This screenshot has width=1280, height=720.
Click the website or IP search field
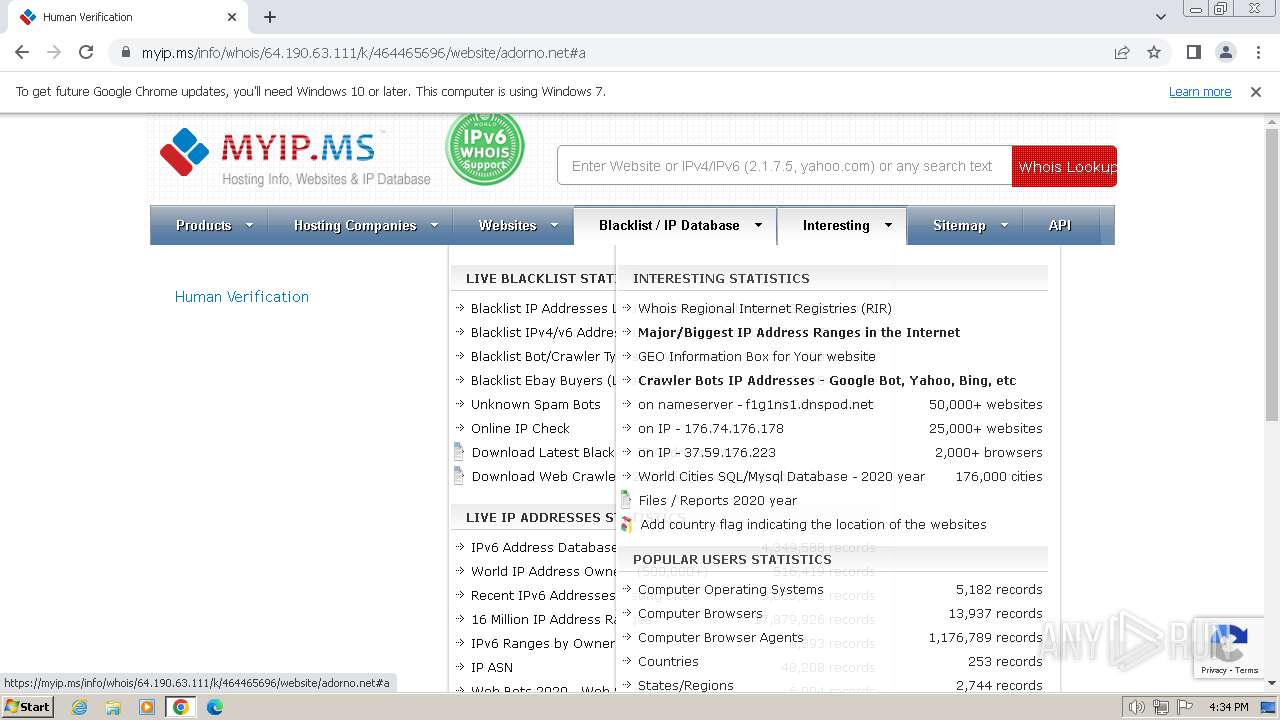pos(784,166)
